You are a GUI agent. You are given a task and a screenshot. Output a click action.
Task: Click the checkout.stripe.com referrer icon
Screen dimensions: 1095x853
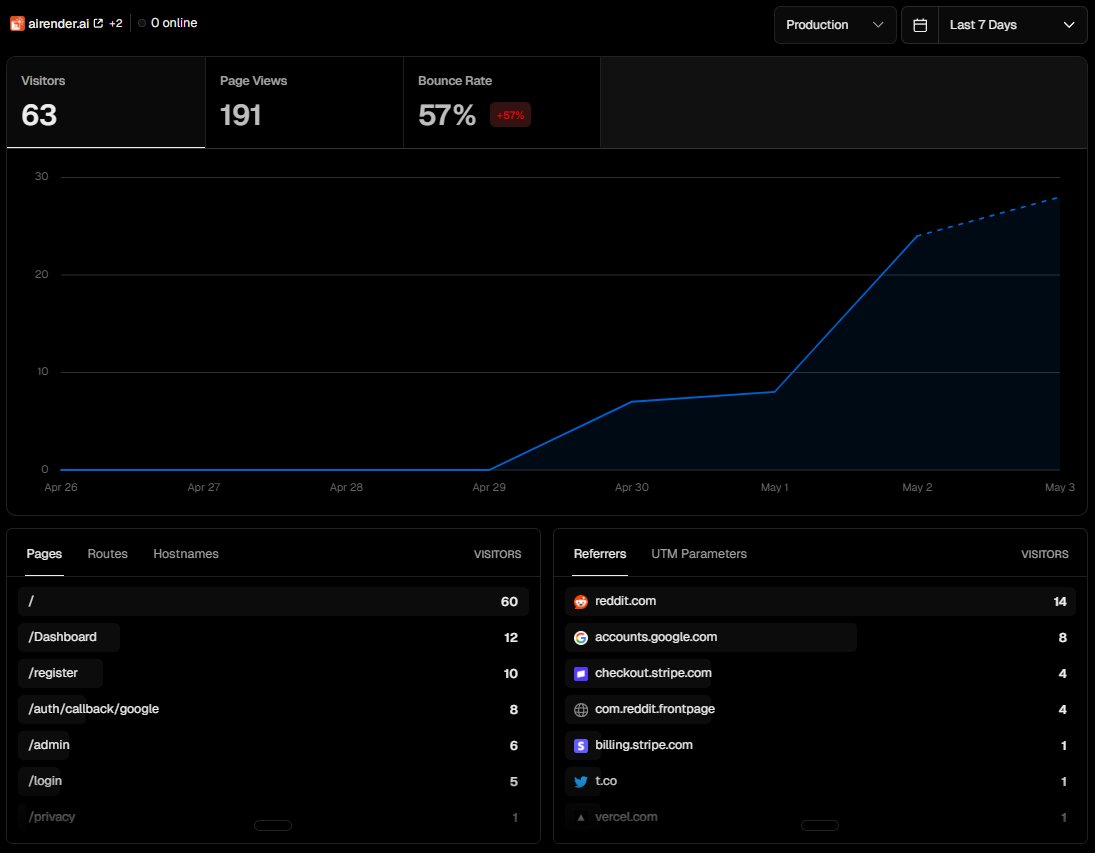tap(580, 674)
